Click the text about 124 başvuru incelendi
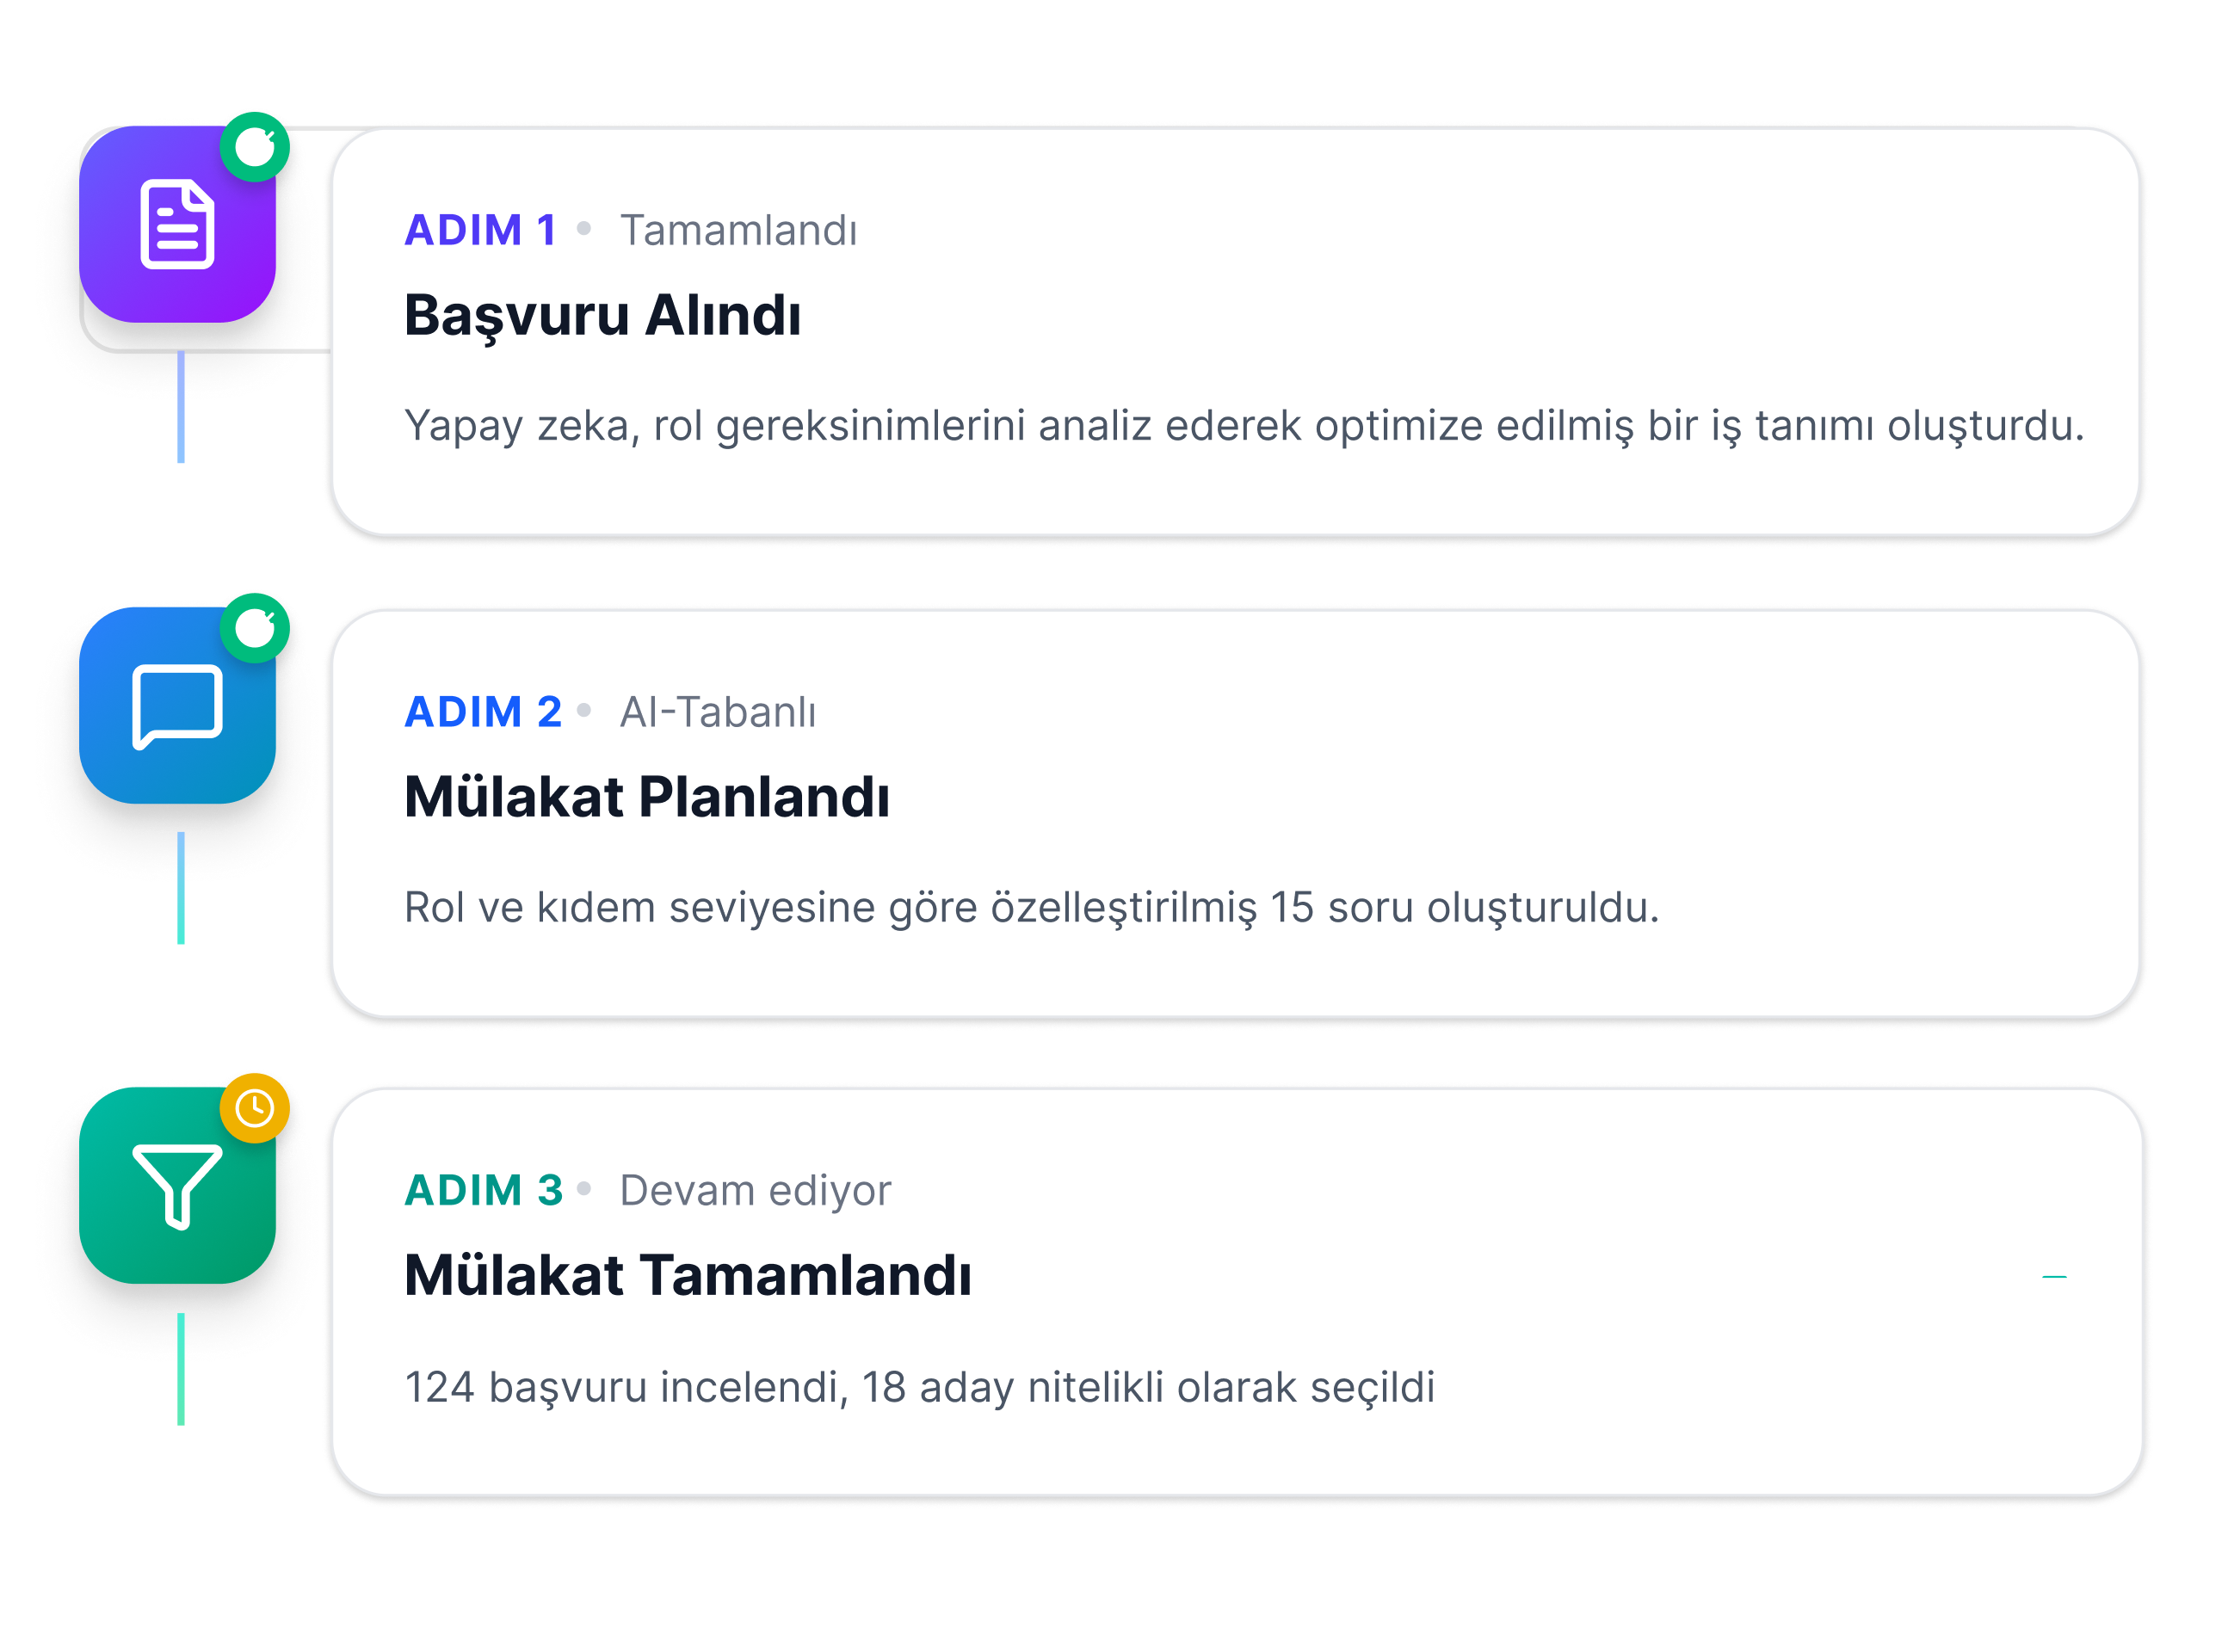The width and height of the screenshot is (2228, 1652). pyautogui.click(x=919, y=1388)
